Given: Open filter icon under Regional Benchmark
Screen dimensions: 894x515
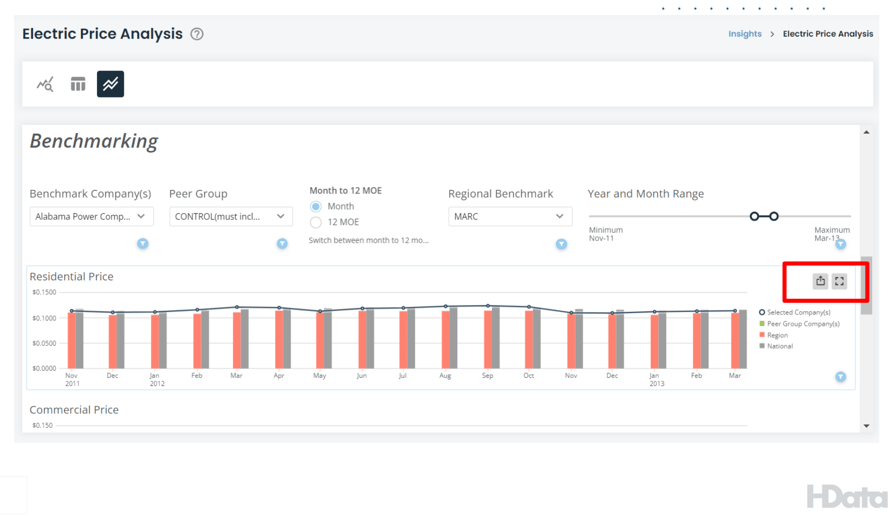Looking at the screenshot, I should coord(562,244).
